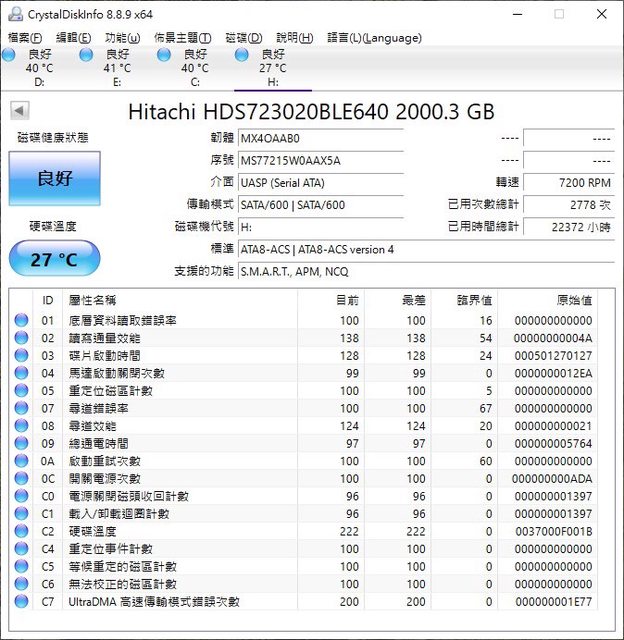Open the 功能(u) menu
Screen dimensions: 624x640
(122, 38)
